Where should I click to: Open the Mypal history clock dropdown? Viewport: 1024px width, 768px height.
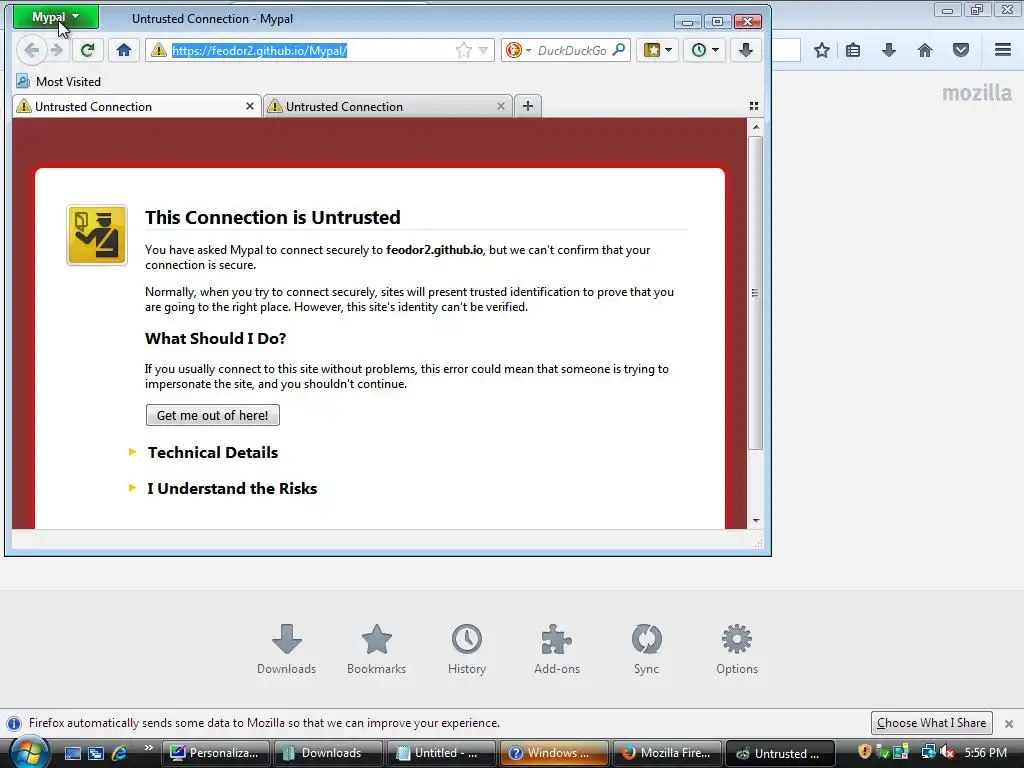pyautogui.click(x=705, y=50)
